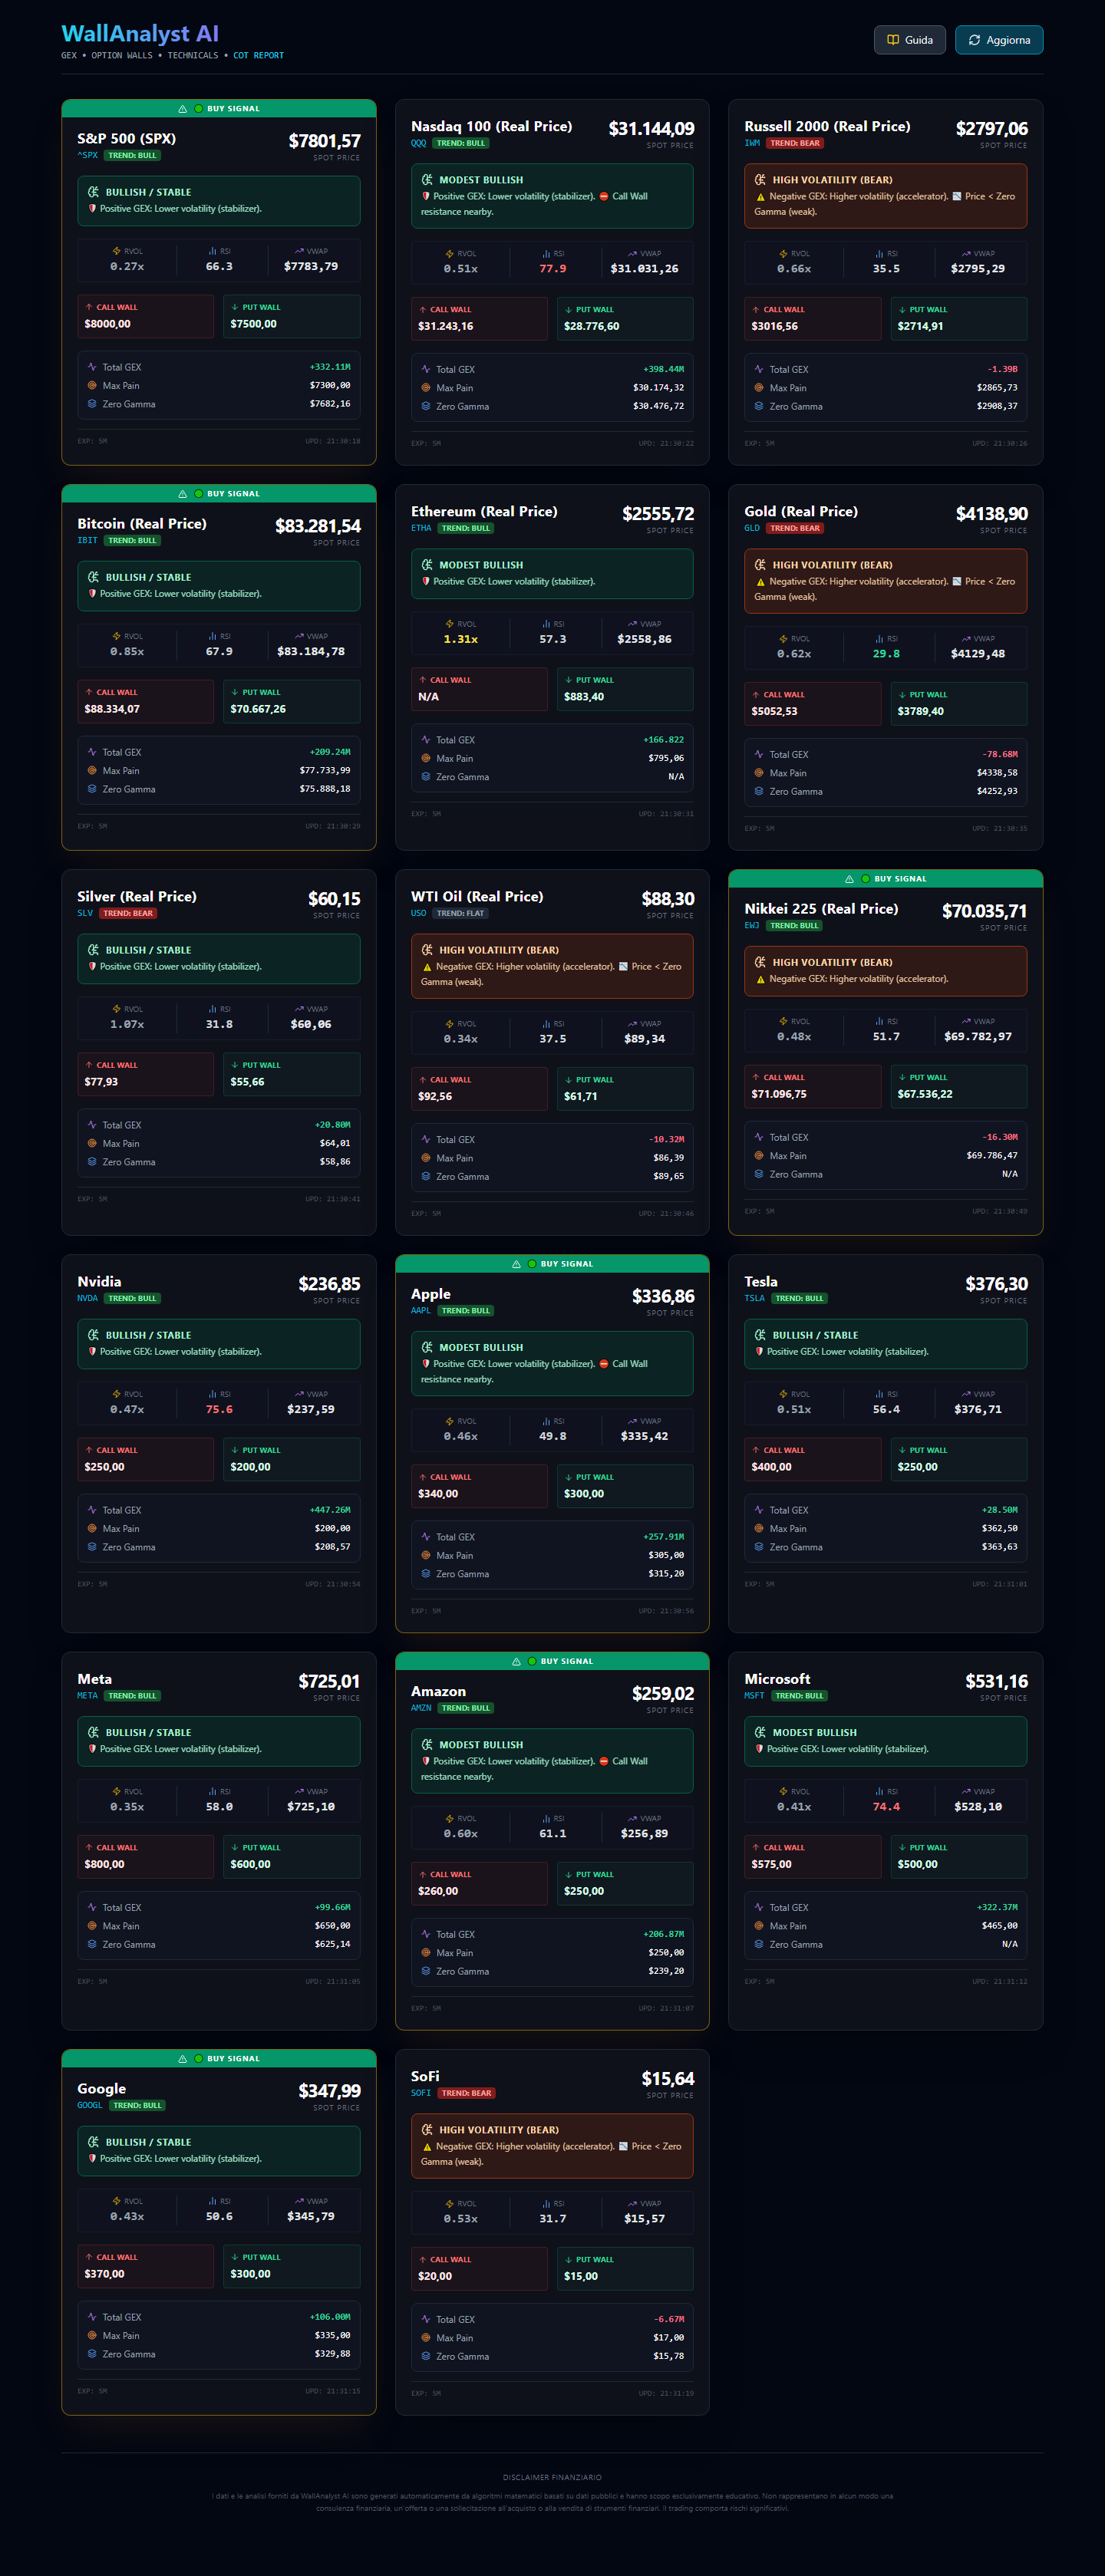Viewport: 1105px width, 2576px height.
Task: Click the IBIT ticker under Bitcoin
Action: click(x=87, y=540)
